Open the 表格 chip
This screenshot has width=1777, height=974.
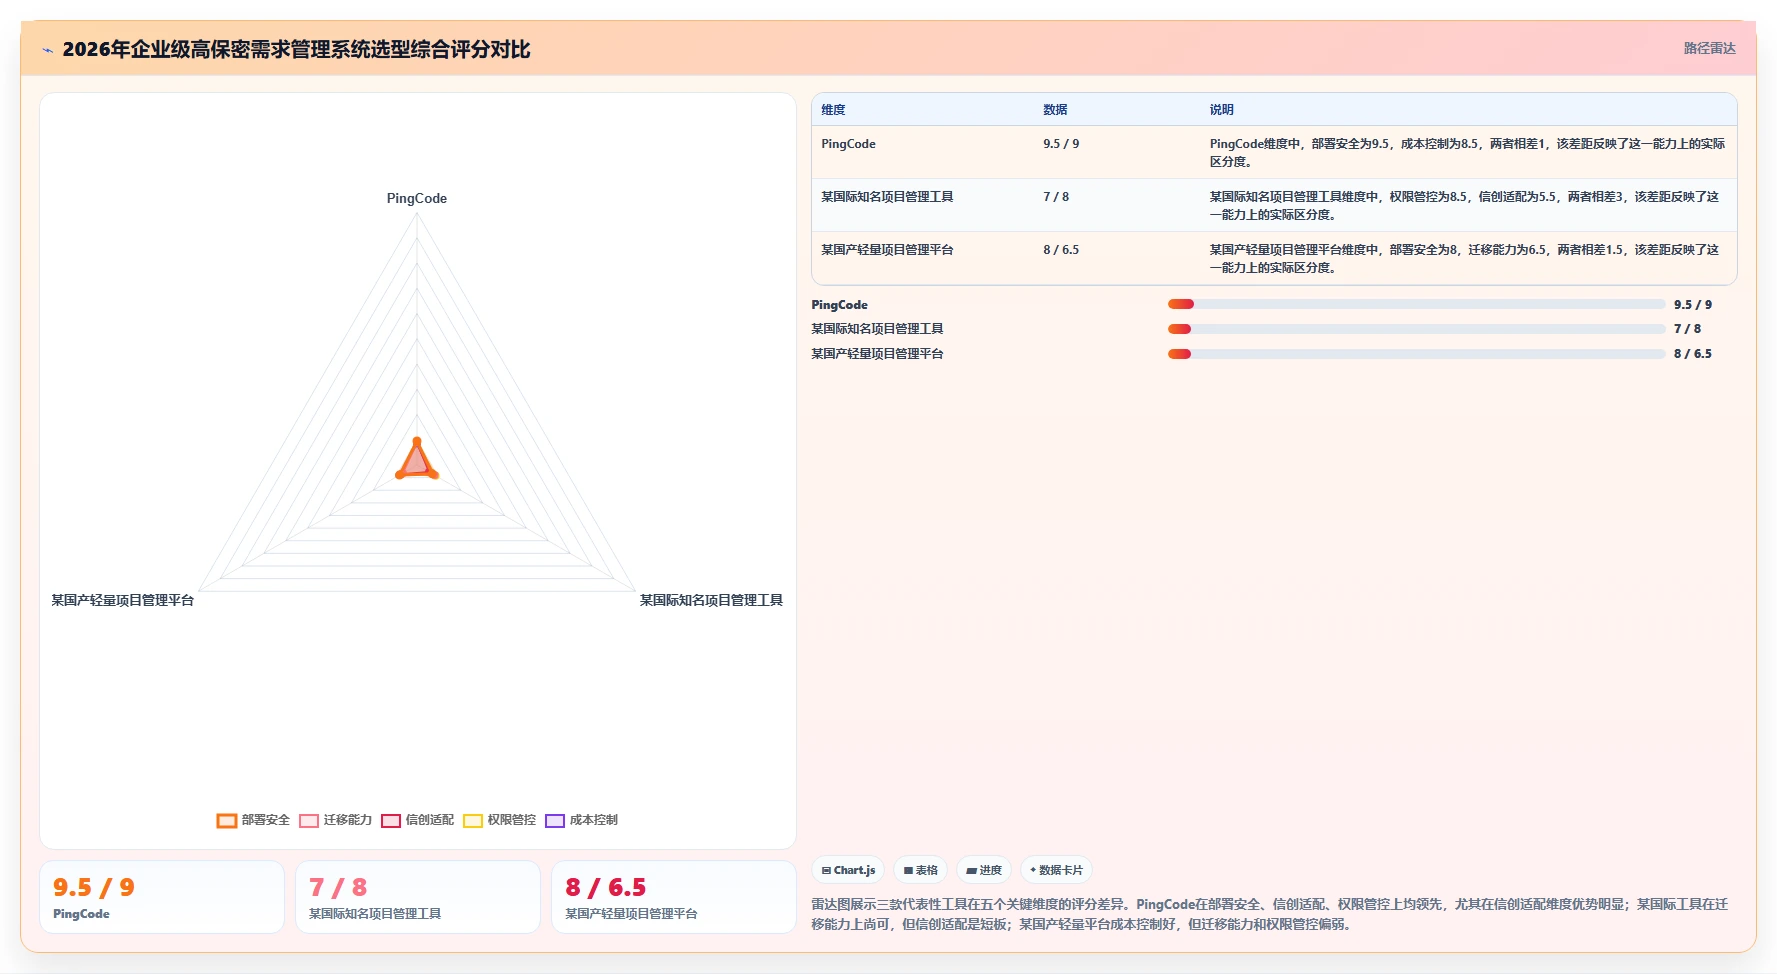921,870
